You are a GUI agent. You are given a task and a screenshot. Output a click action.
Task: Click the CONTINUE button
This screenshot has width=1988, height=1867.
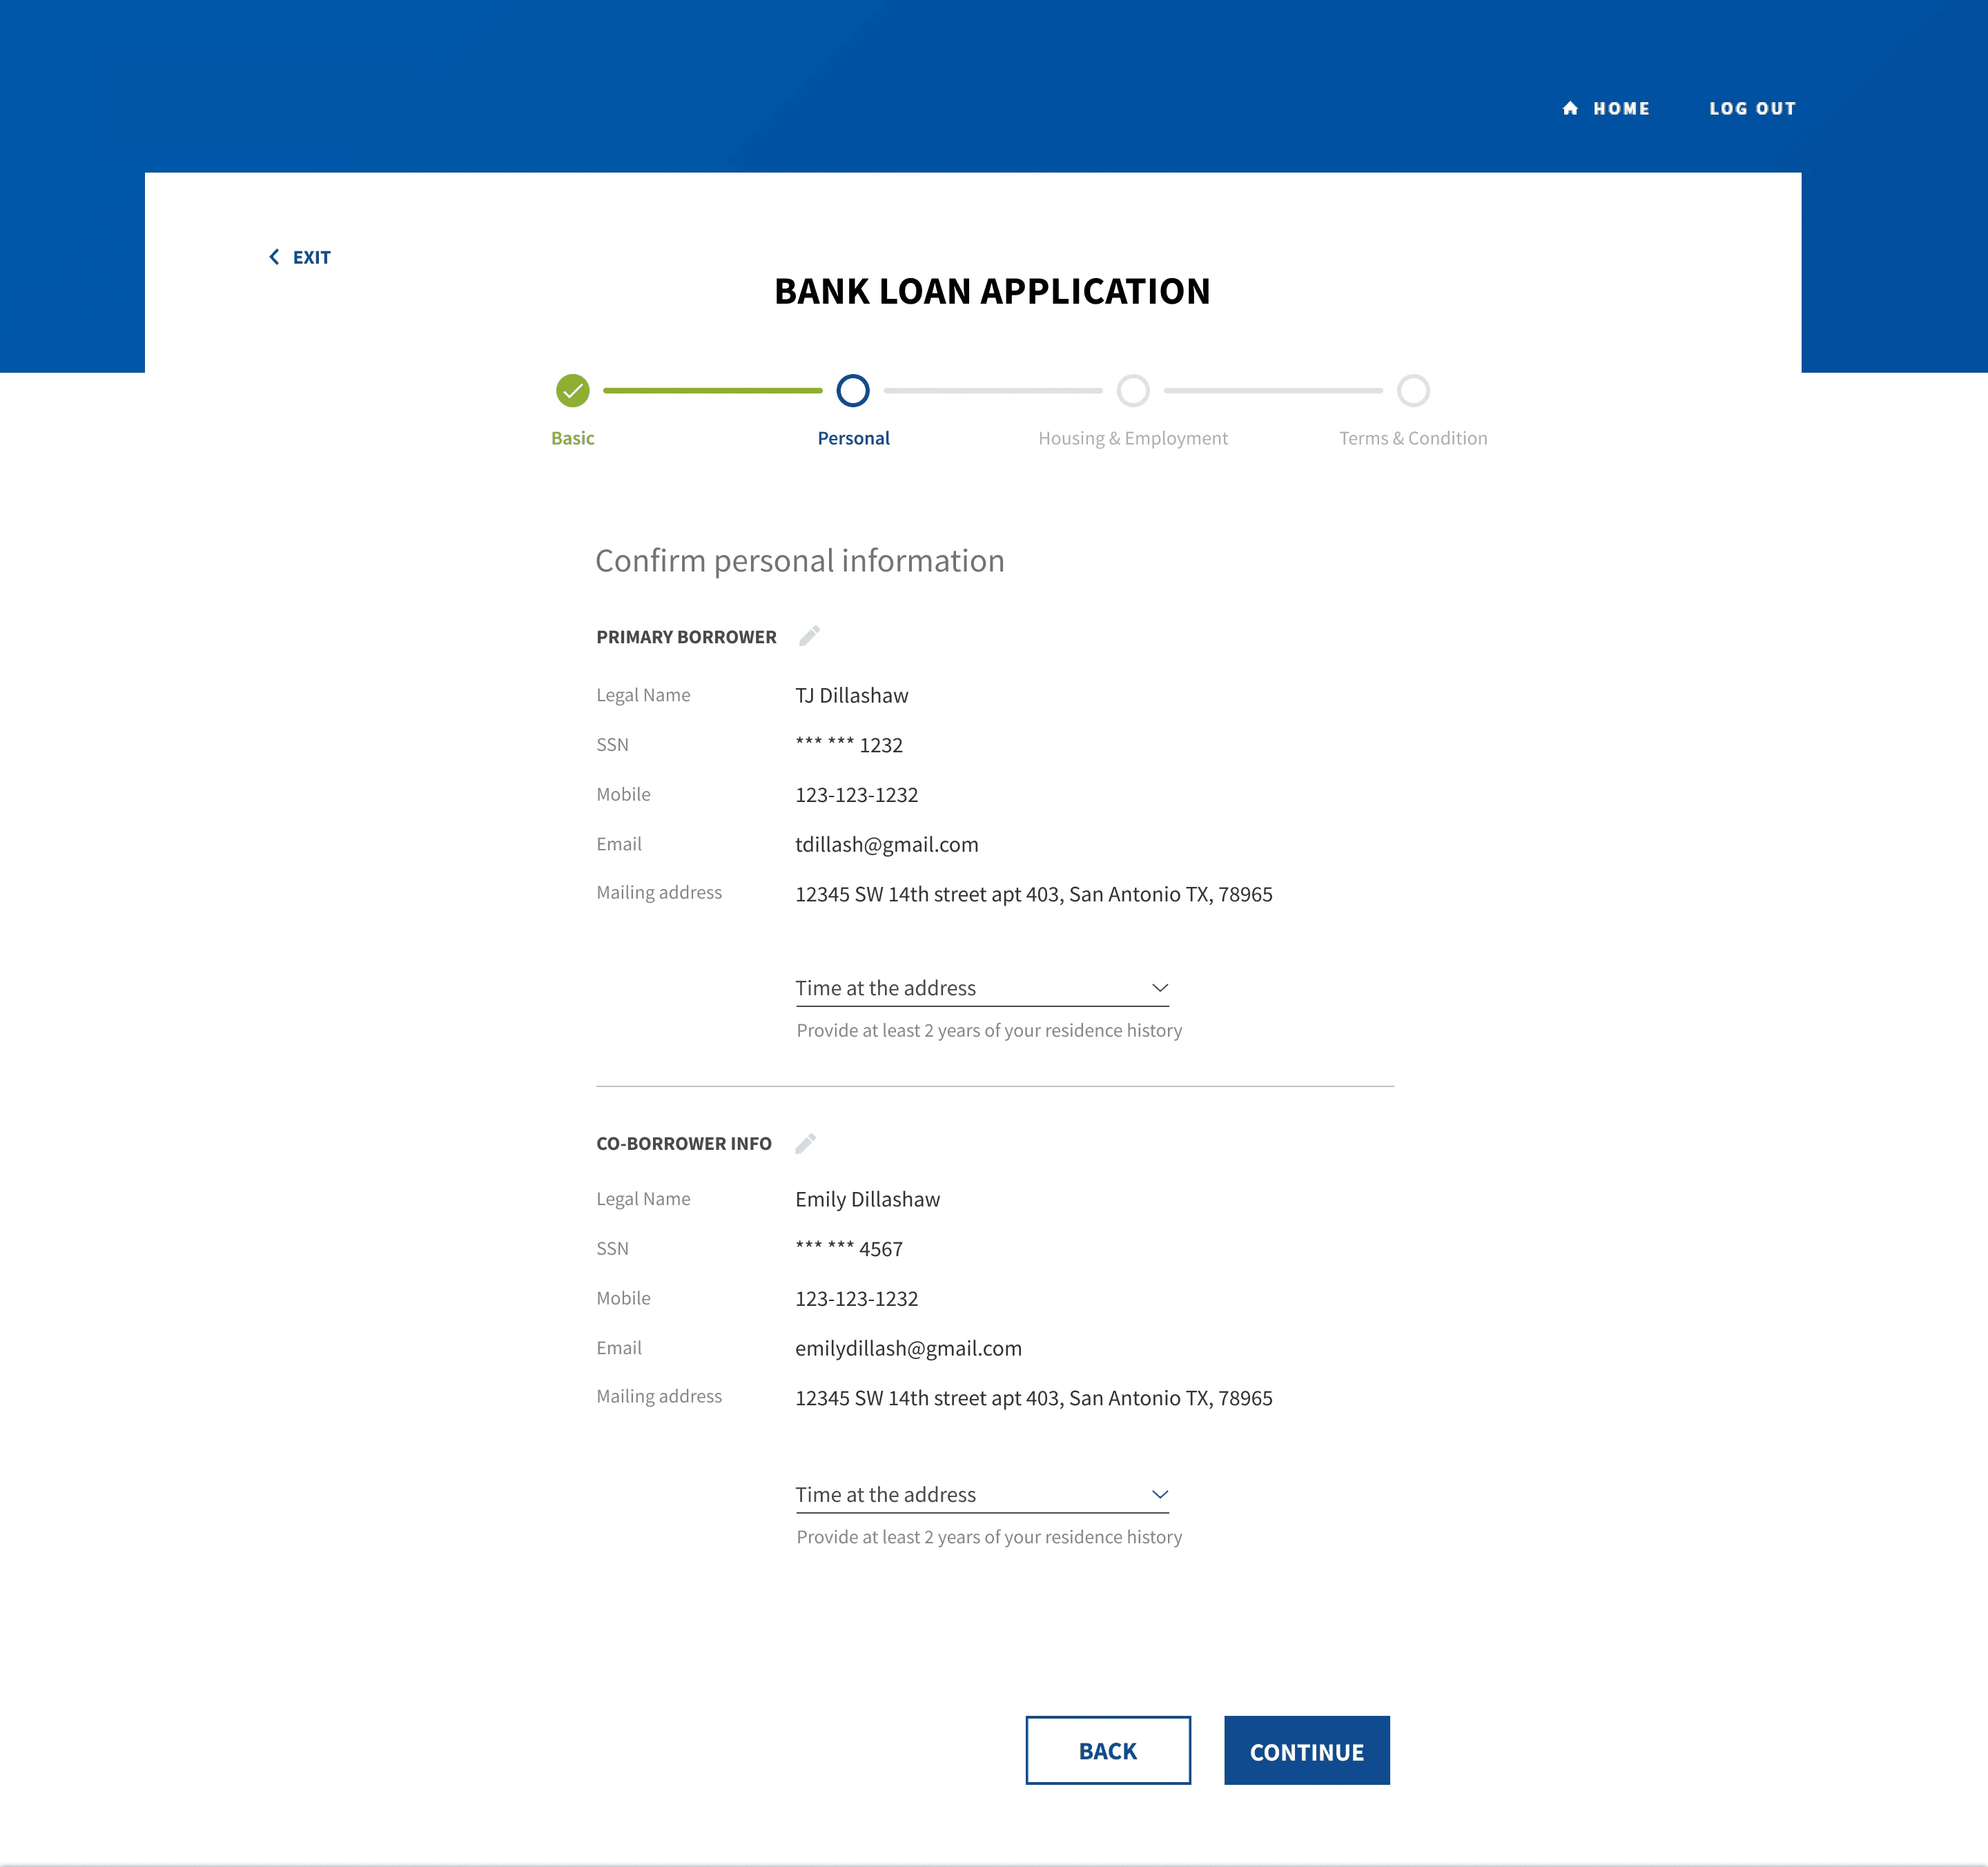1306,1750
